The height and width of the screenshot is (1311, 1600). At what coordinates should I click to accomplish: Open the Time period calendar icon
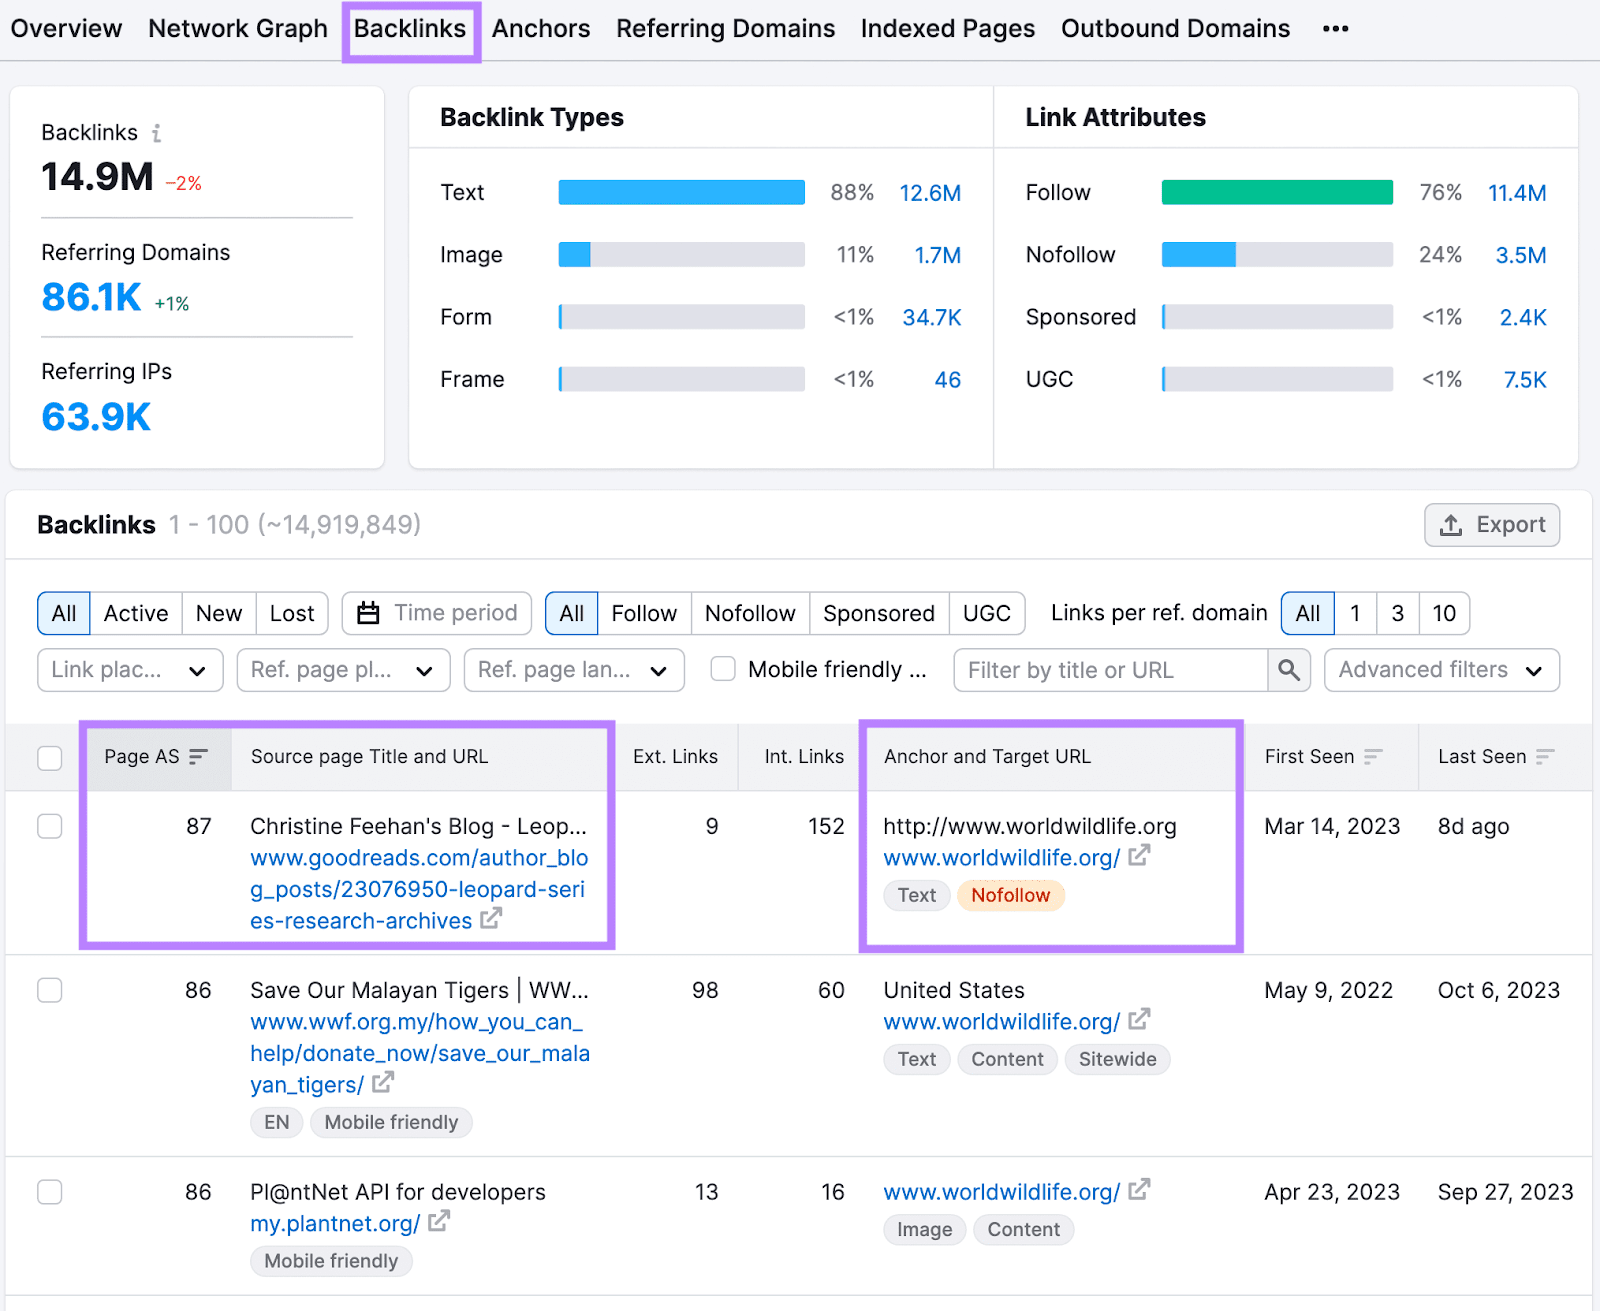point(369,613)
